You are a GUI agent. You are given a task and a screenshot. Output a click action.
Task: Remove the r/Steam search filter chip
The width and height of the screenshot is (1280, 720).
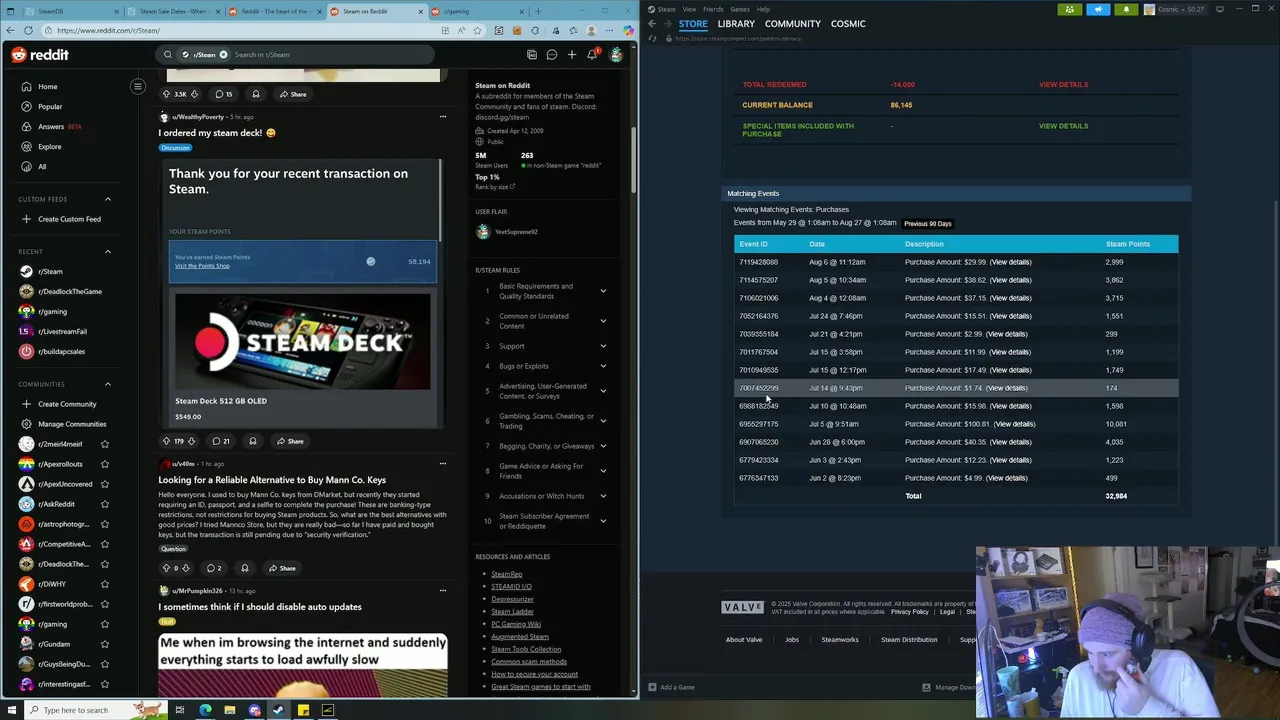[x=223, y=55]
